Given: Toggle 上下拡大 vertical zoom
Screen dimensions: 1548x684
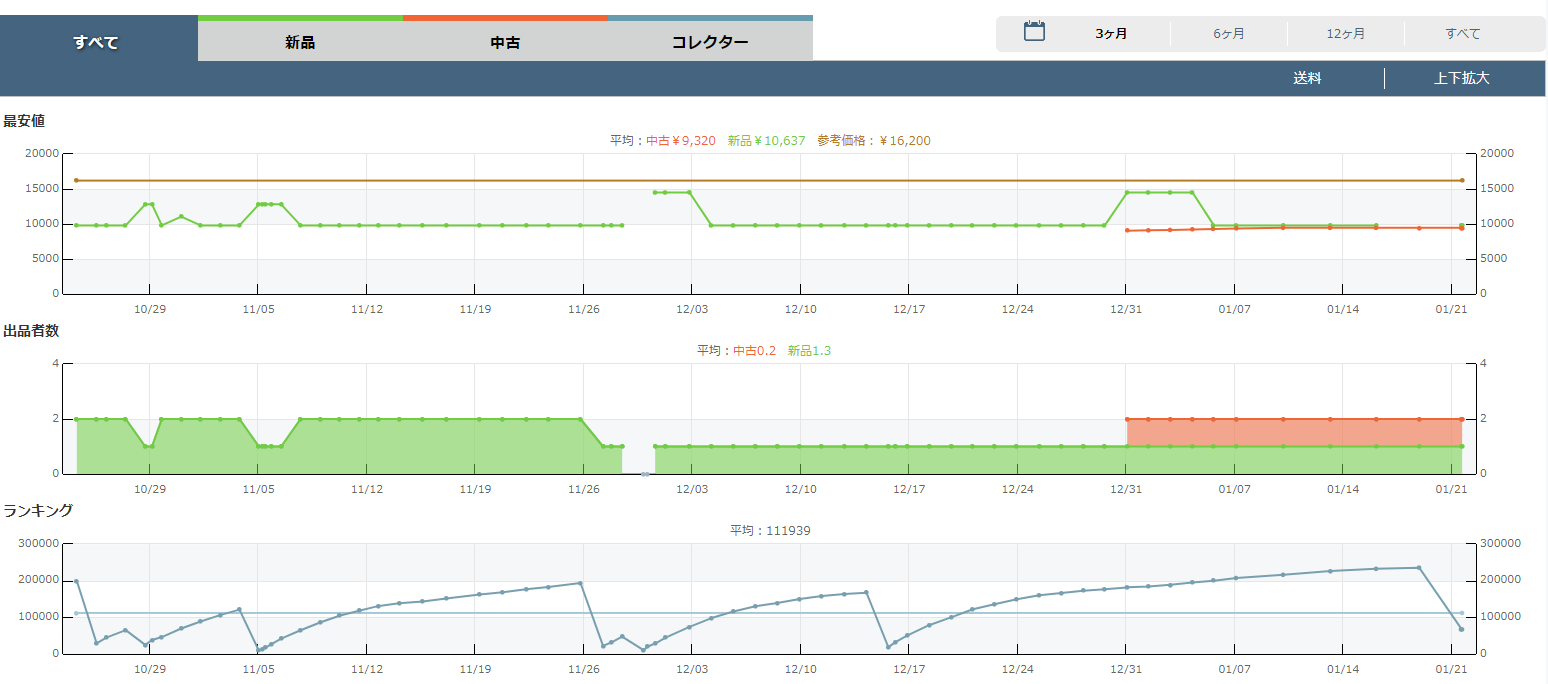Looking at the screenshot, I should point(1461,78).
